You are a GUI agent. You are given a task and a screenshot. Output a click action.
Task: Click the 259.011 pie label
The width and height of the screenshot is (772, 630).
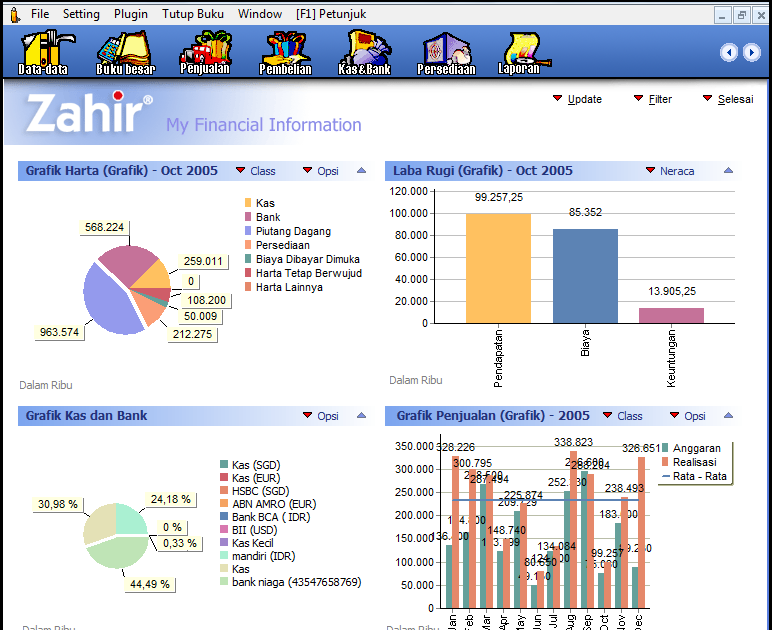tap(203, 261)
